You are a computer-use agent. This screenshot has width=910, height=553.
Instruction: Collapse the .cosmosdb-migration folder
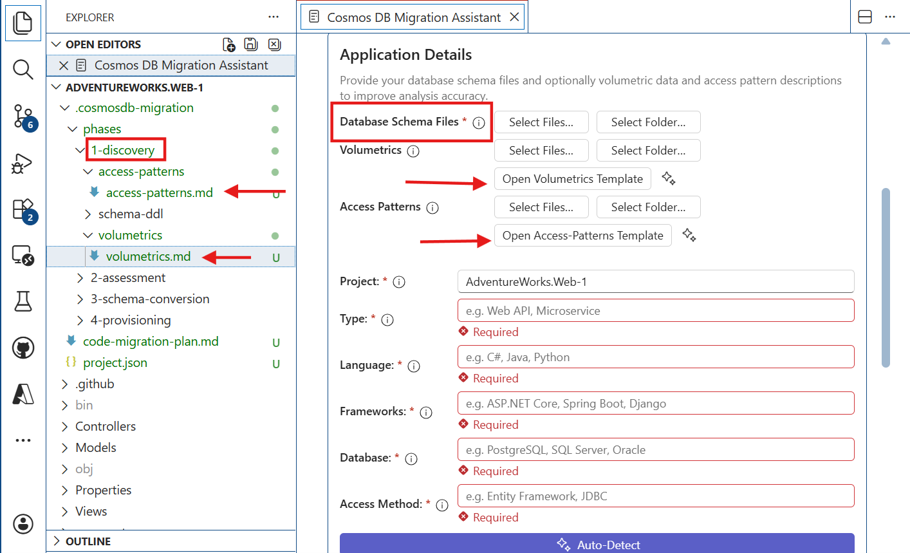click(x=65, y=108)
